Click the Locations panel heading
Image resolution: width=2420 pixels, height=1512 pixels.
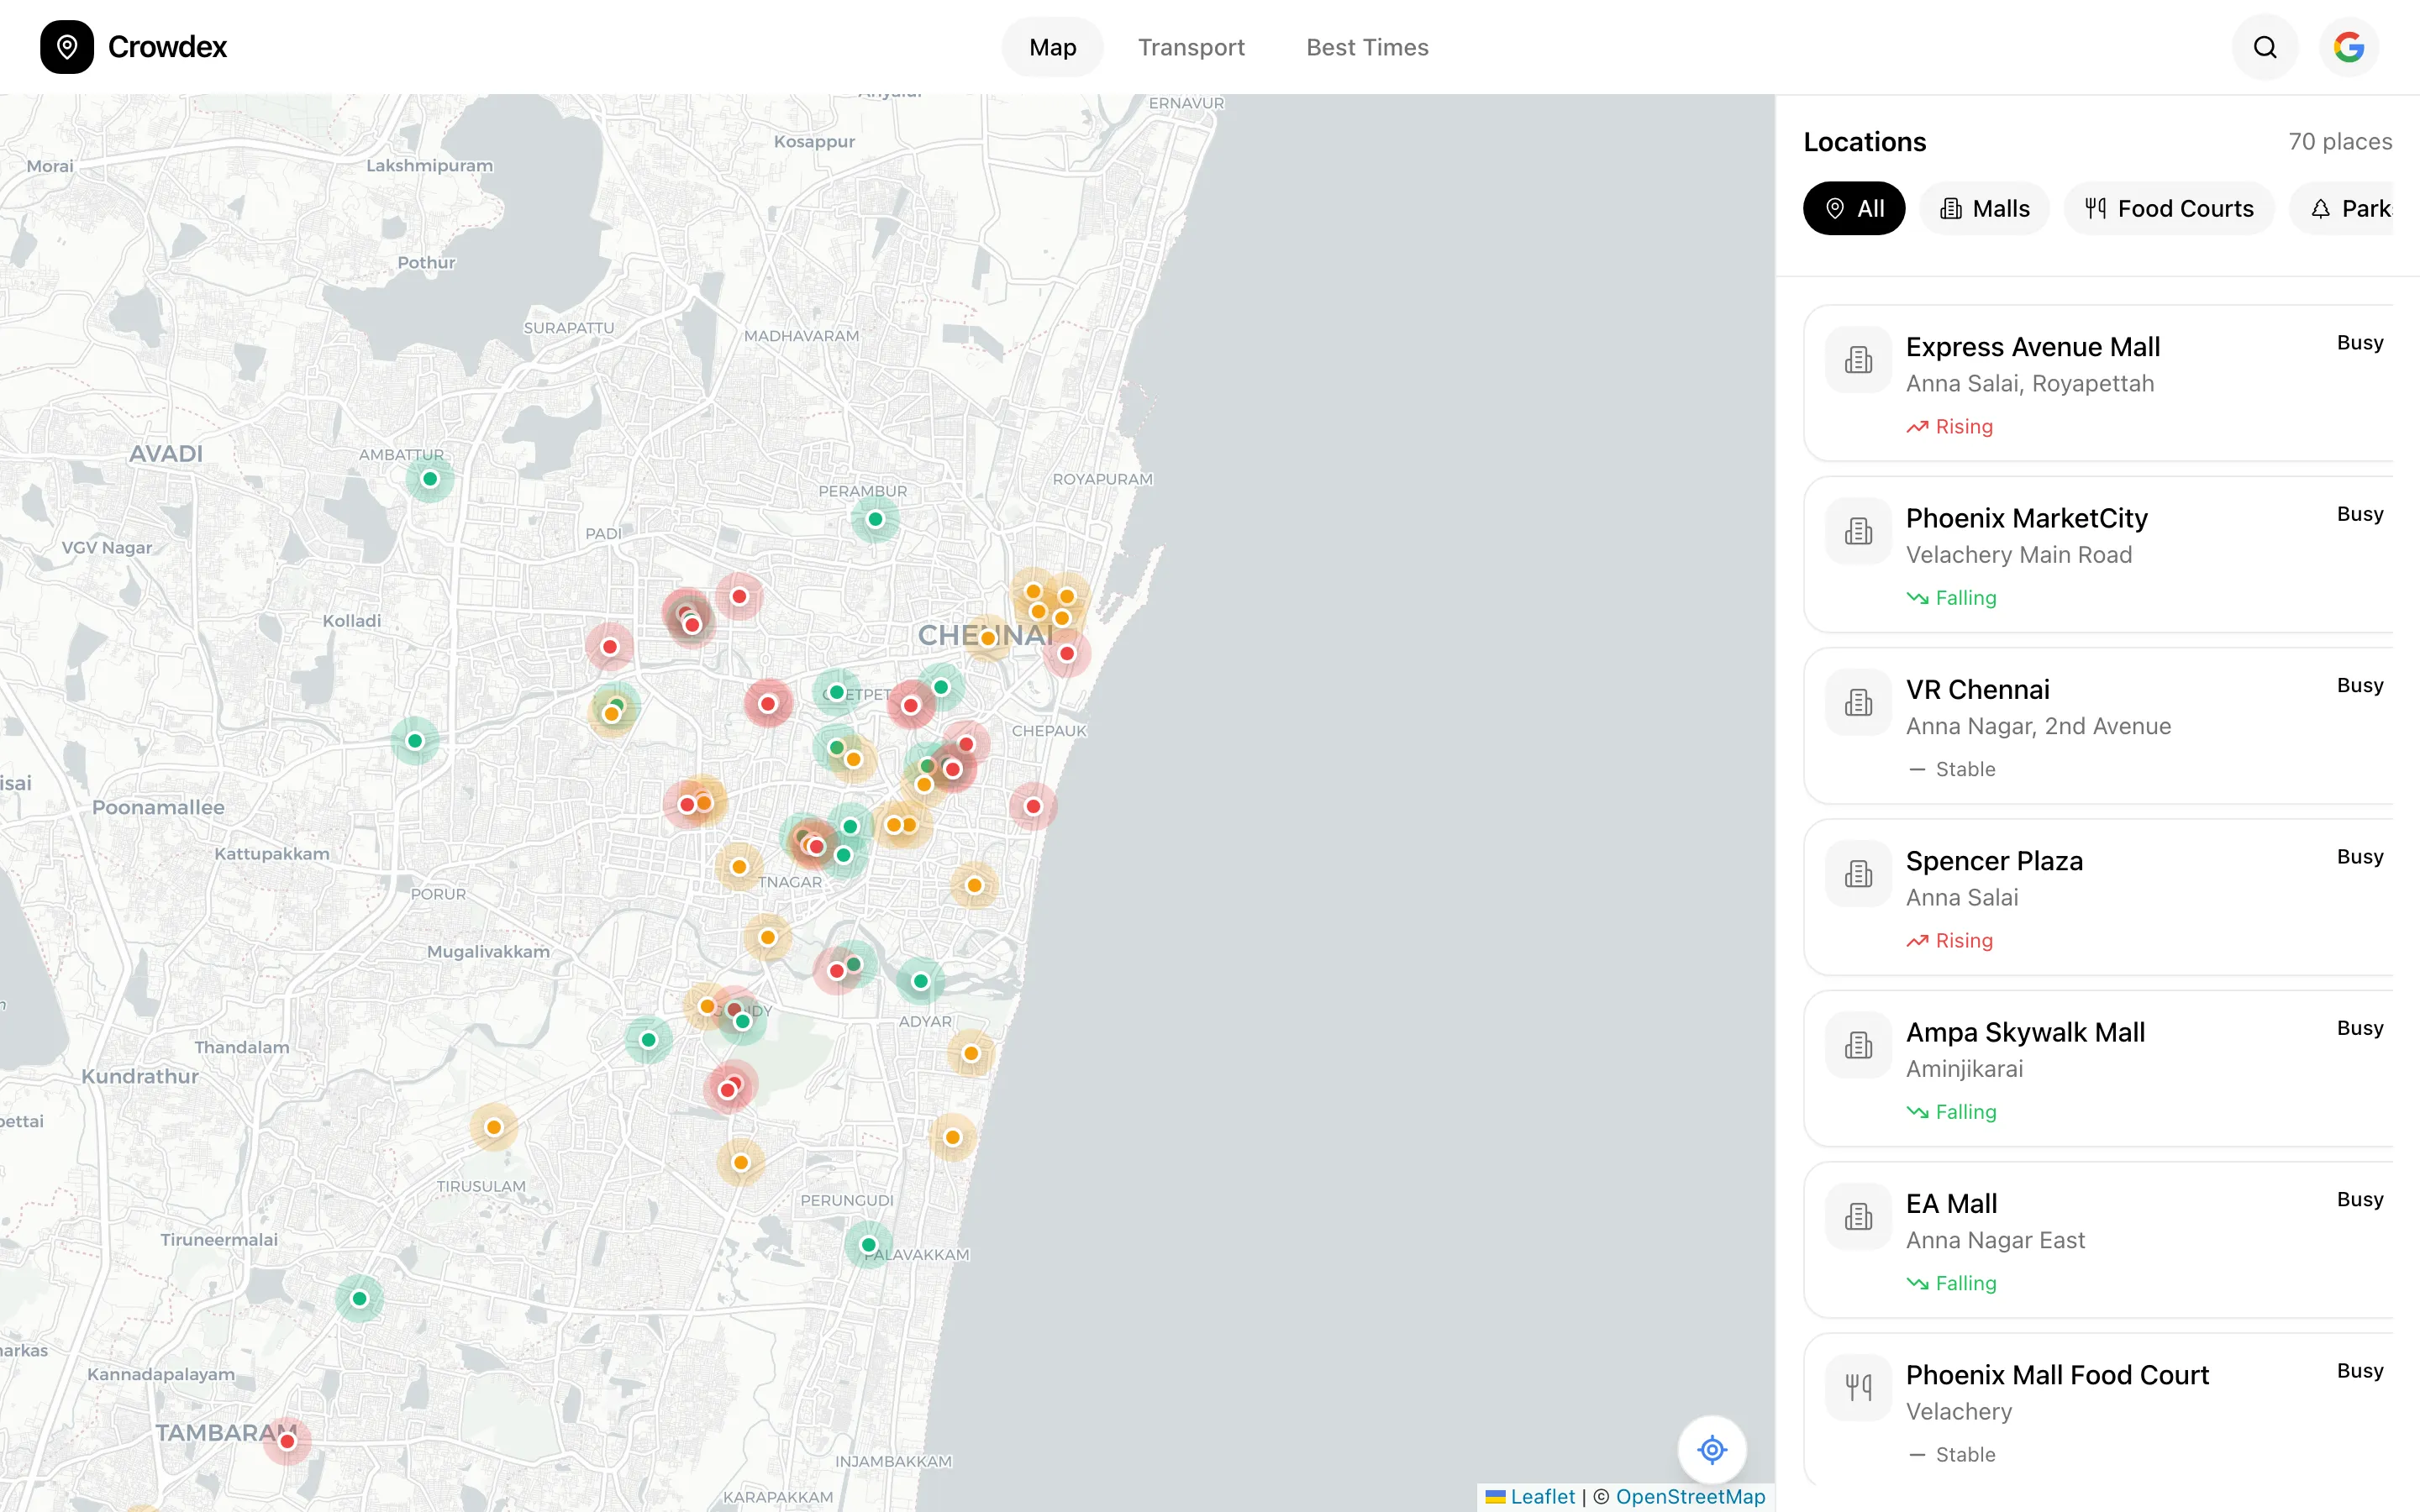1864,142
